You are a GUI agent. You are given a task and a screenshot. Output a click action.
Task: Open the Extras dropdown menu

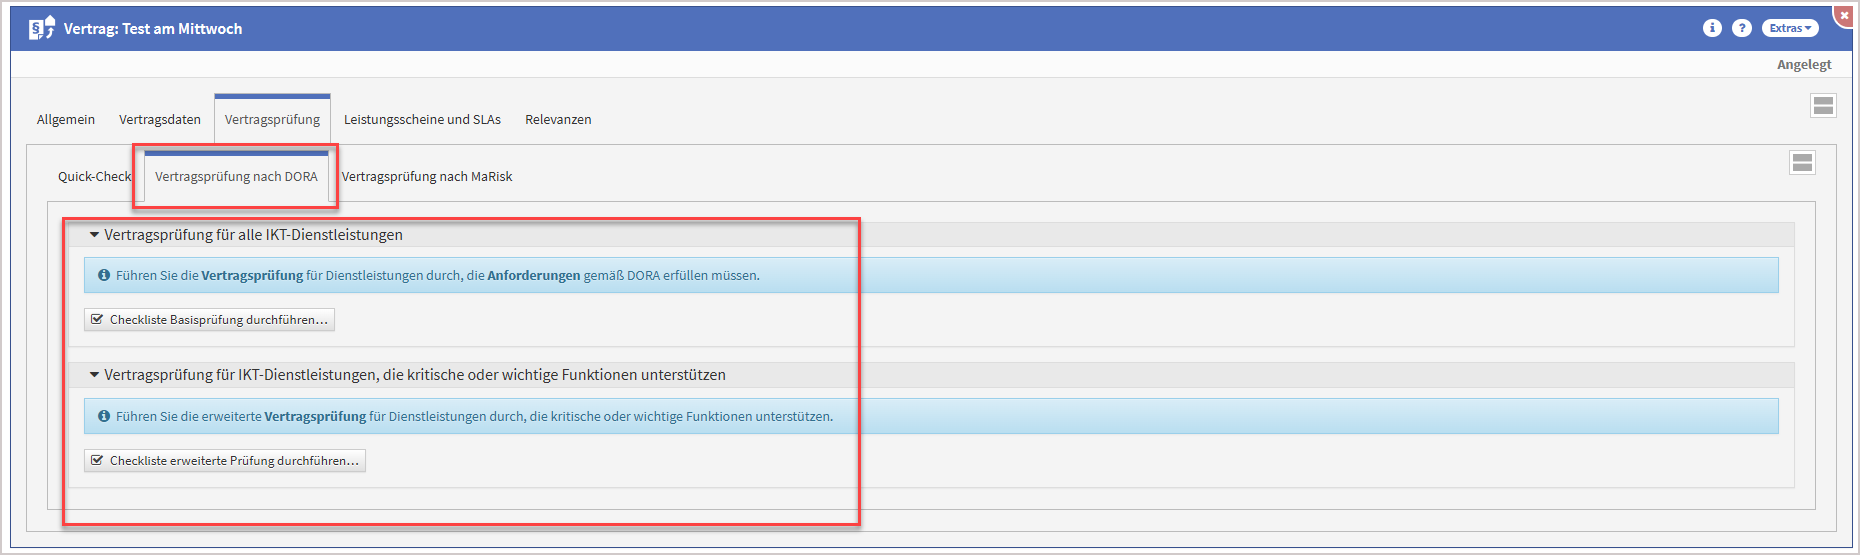[x=1790, y=28]
